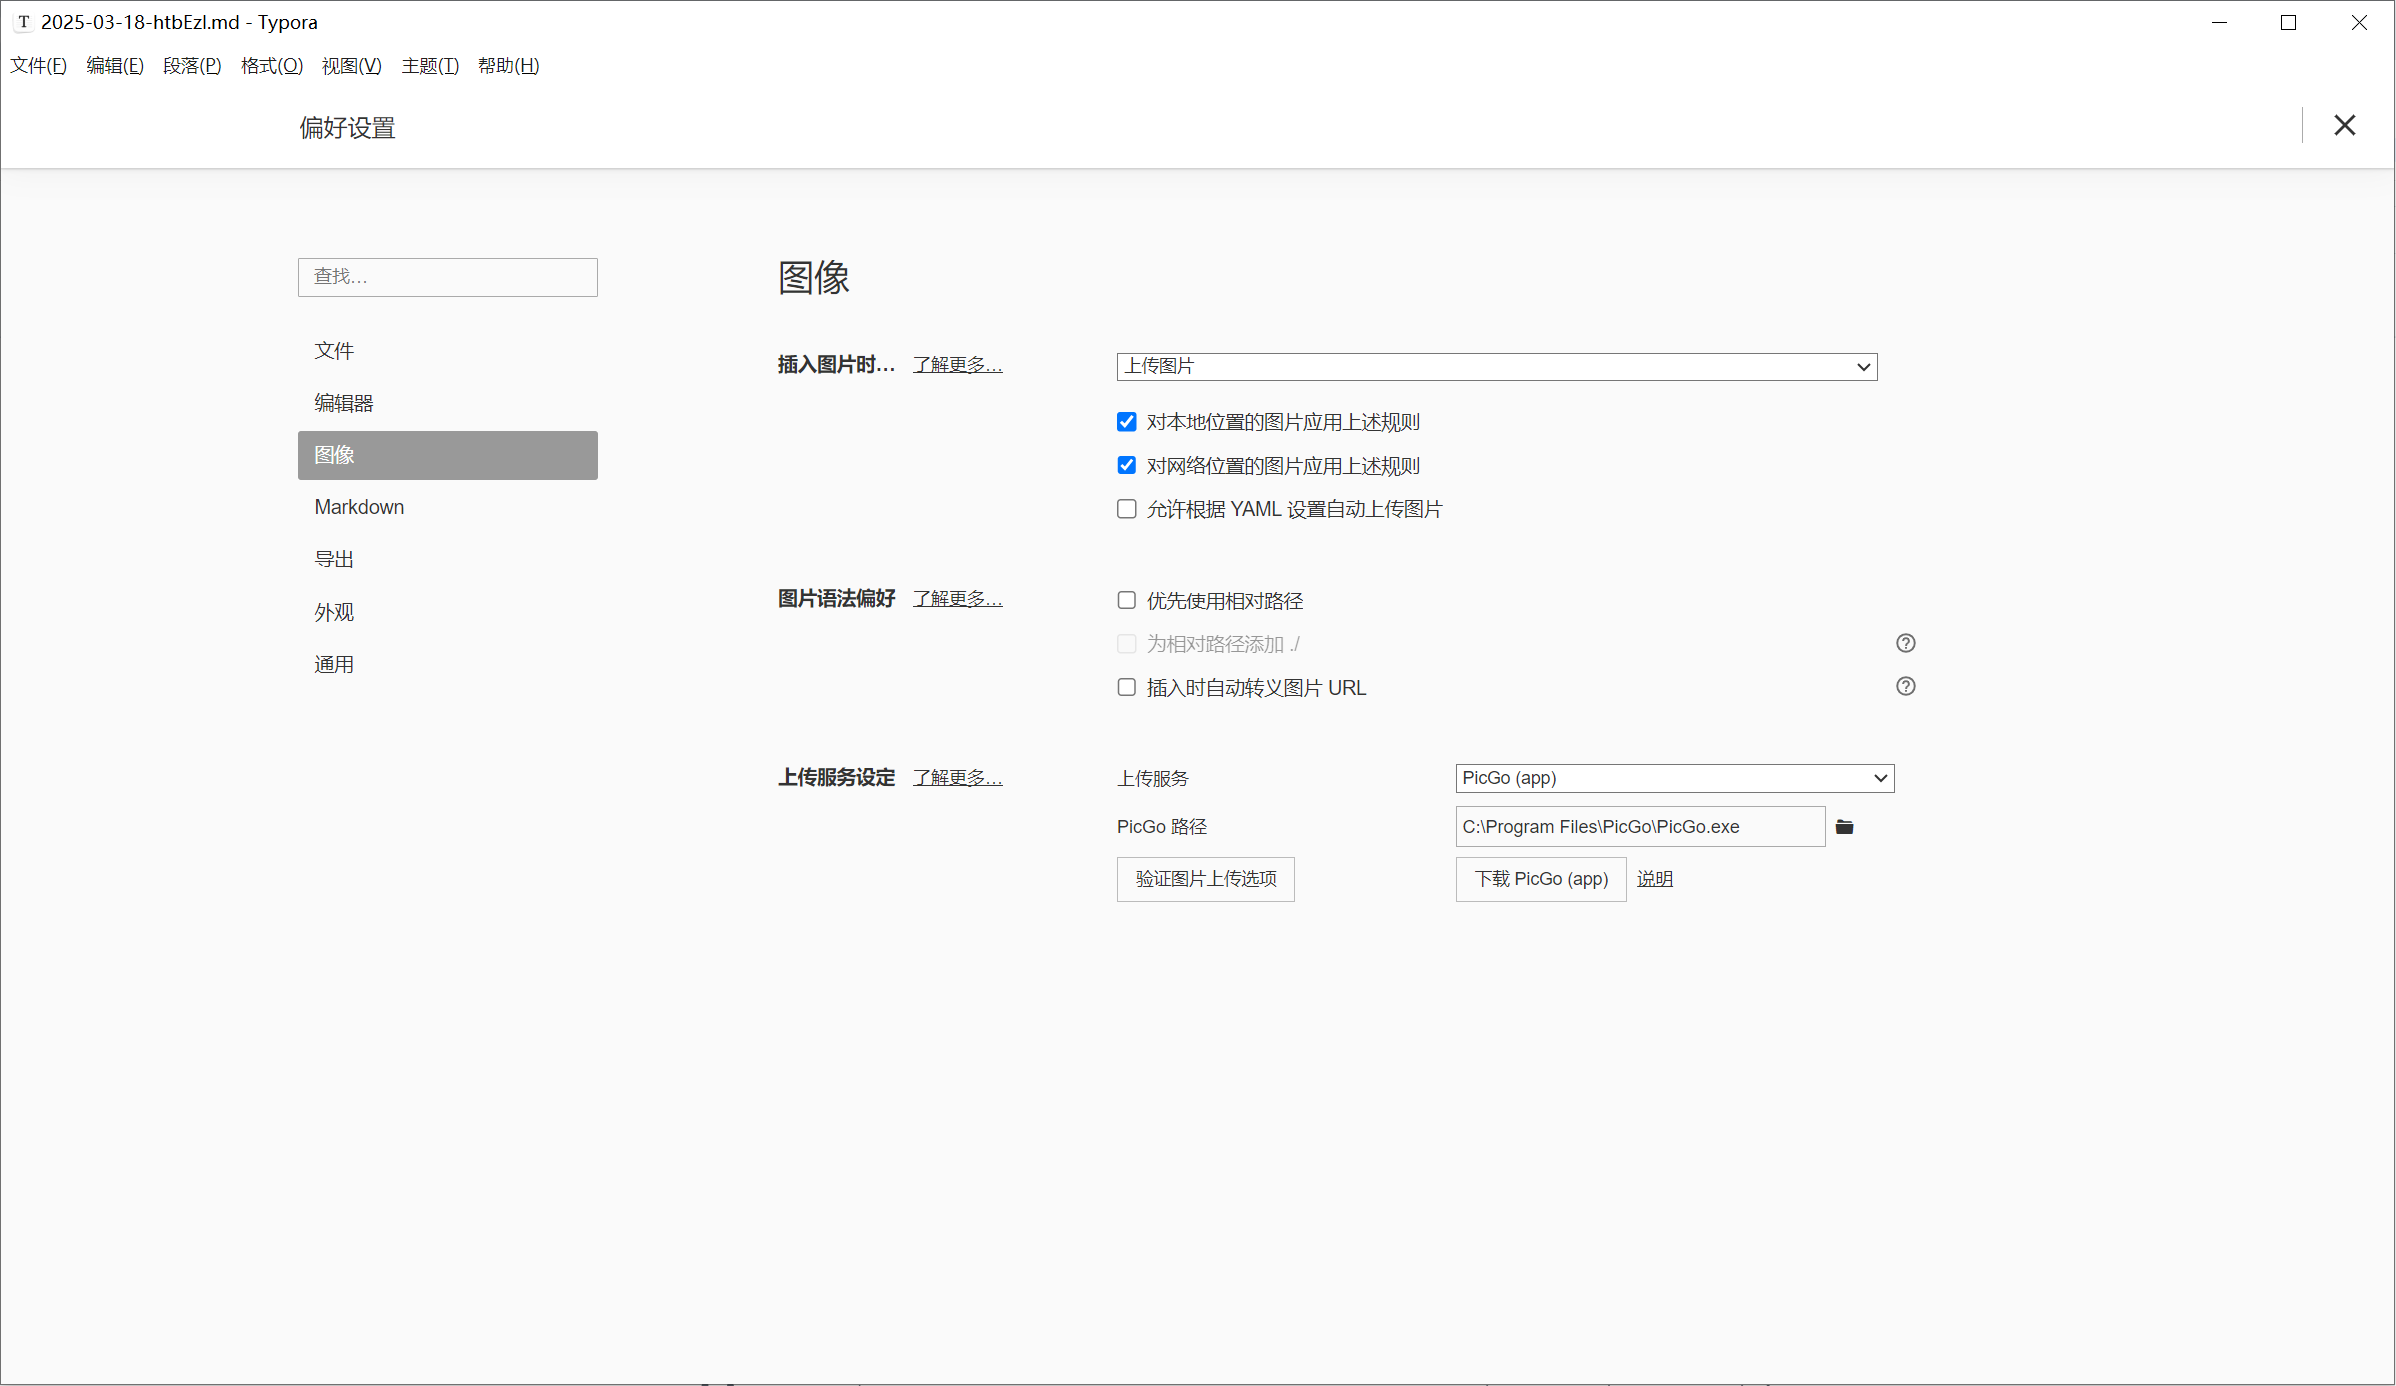The height and width of the screenshot is (1386, 2396).
Task: Open the 视图(V) menu
Action: [x=352, y=66]
